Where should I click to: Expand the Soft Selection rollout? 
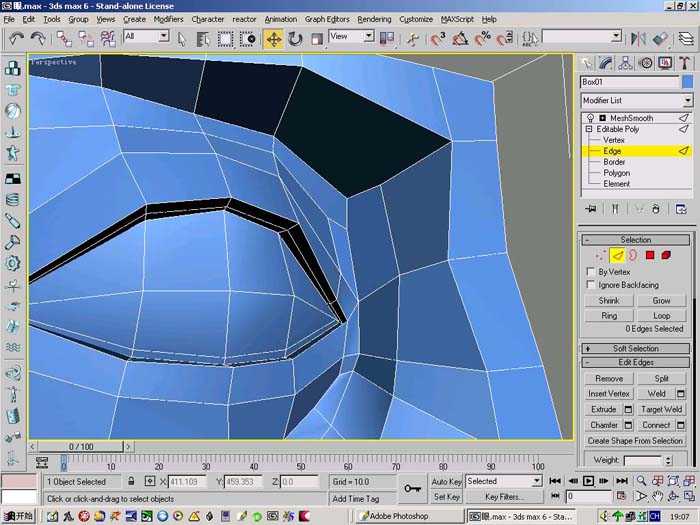pos(636,348)
